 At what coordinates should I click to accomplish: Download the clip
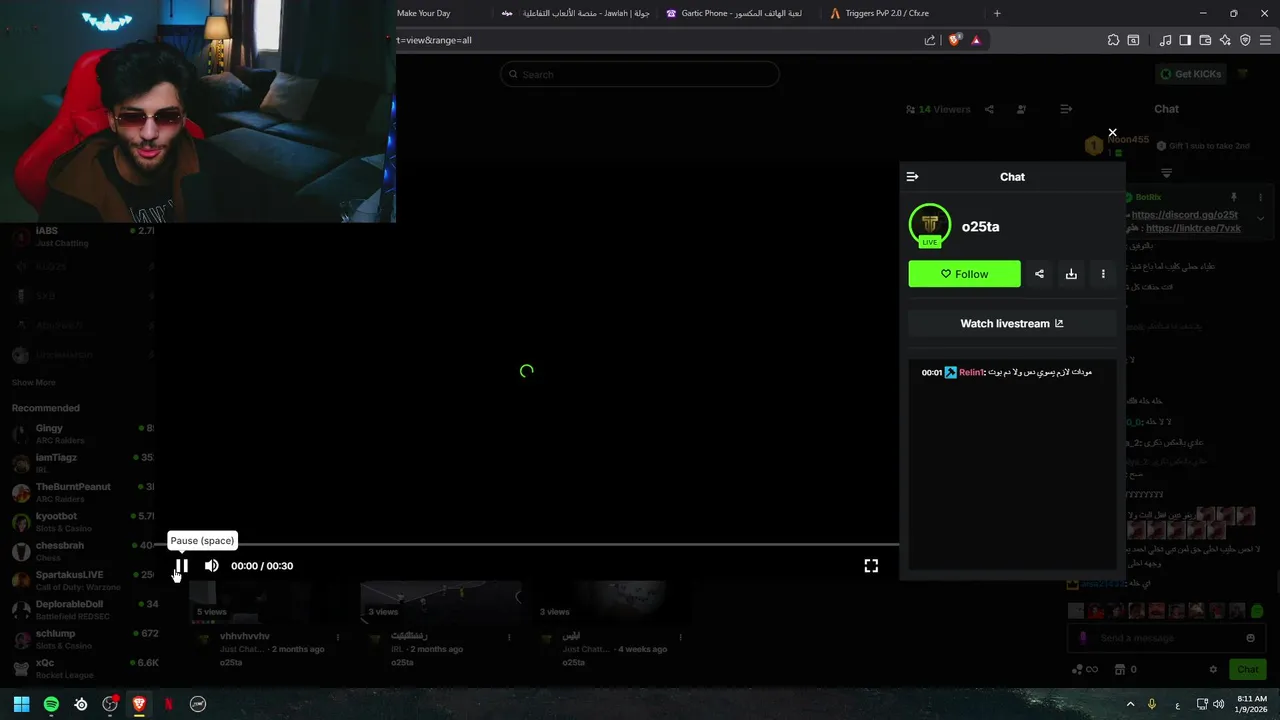click(x=1071, y=274)
